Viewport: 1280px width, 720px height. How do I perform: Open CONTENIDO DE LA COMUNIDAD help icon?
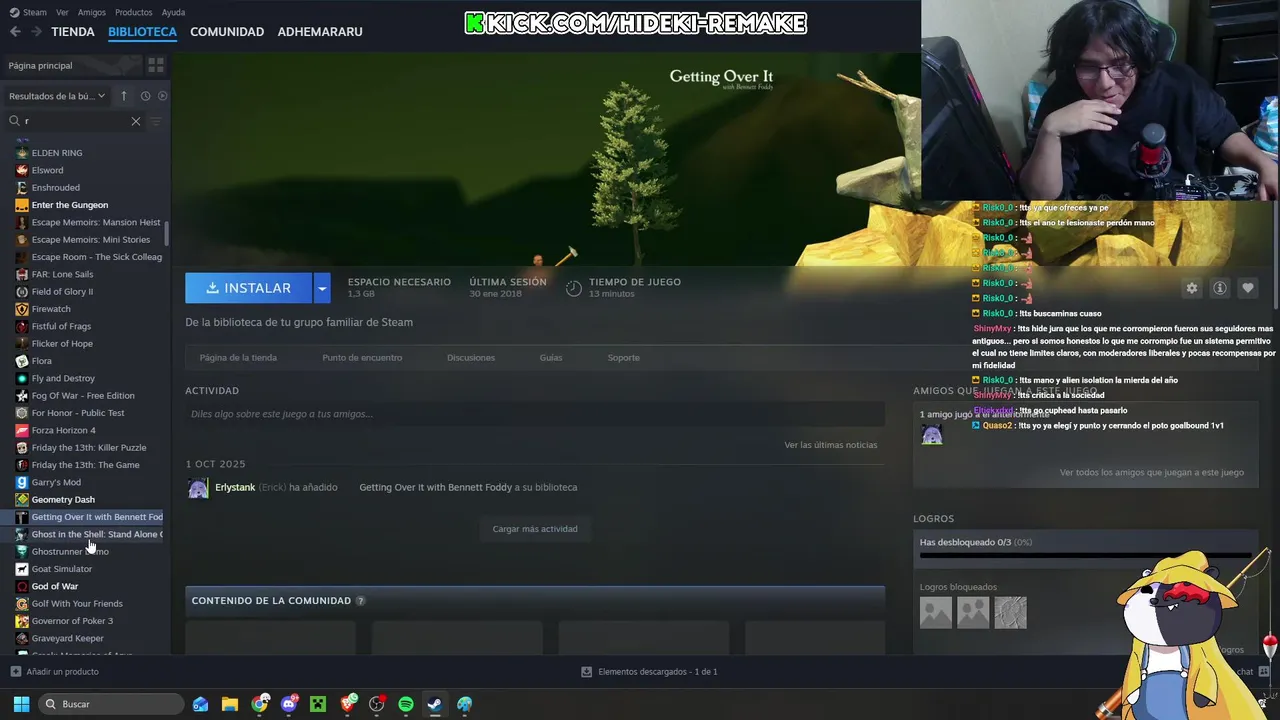click(x=361, y=601)
